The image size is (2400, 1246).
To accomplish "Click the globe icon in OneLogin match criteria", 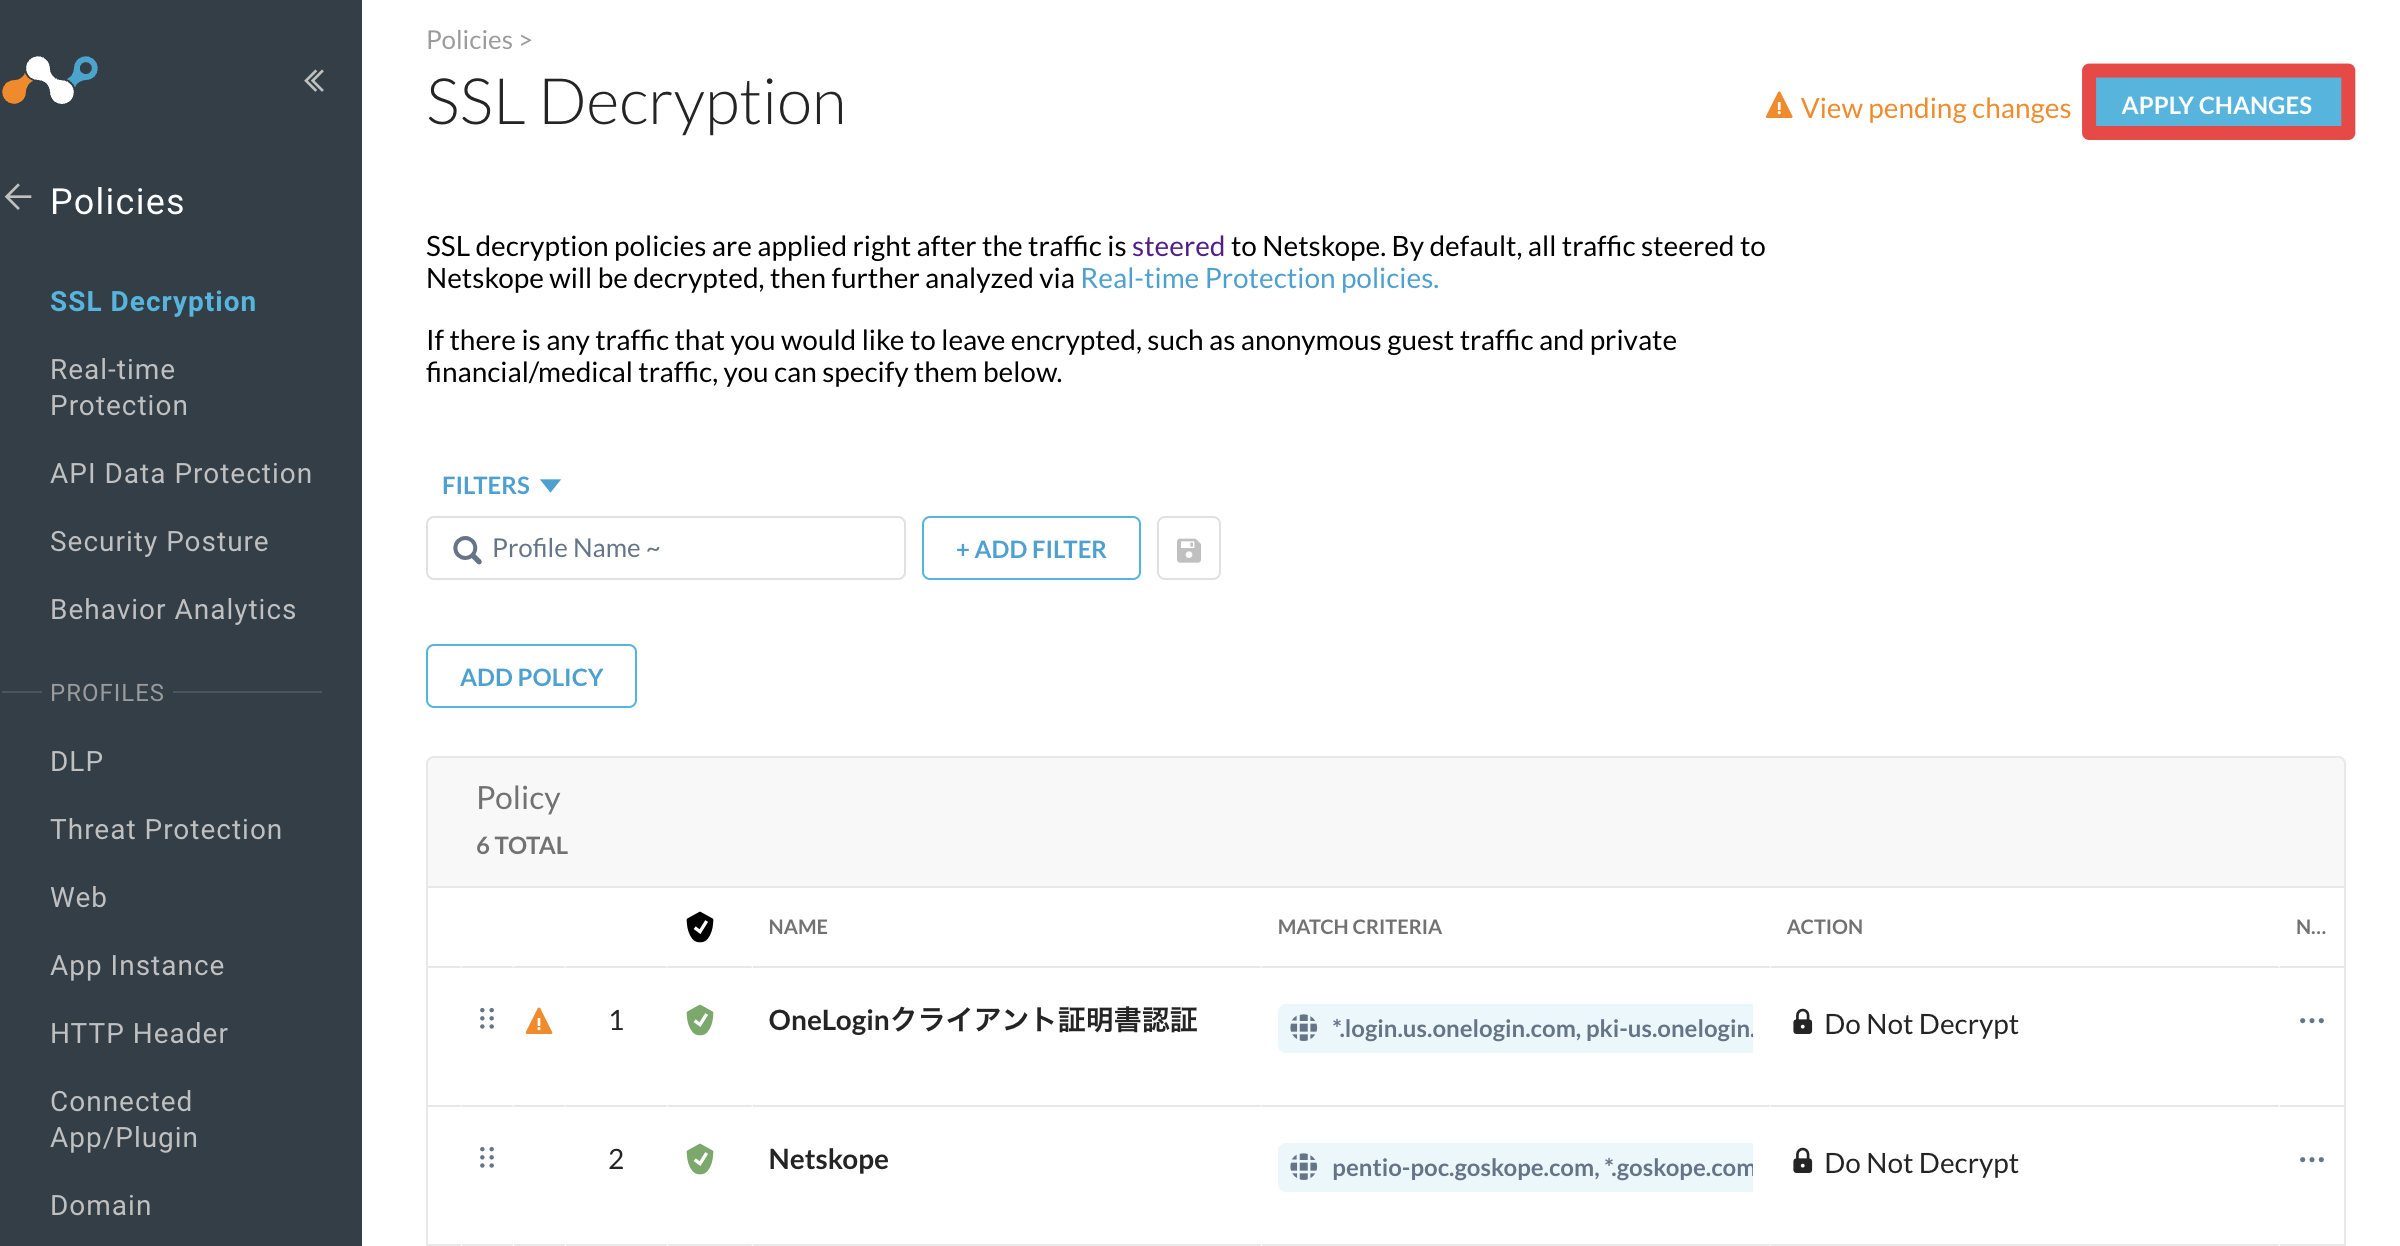I will tap(1304, 1028).
